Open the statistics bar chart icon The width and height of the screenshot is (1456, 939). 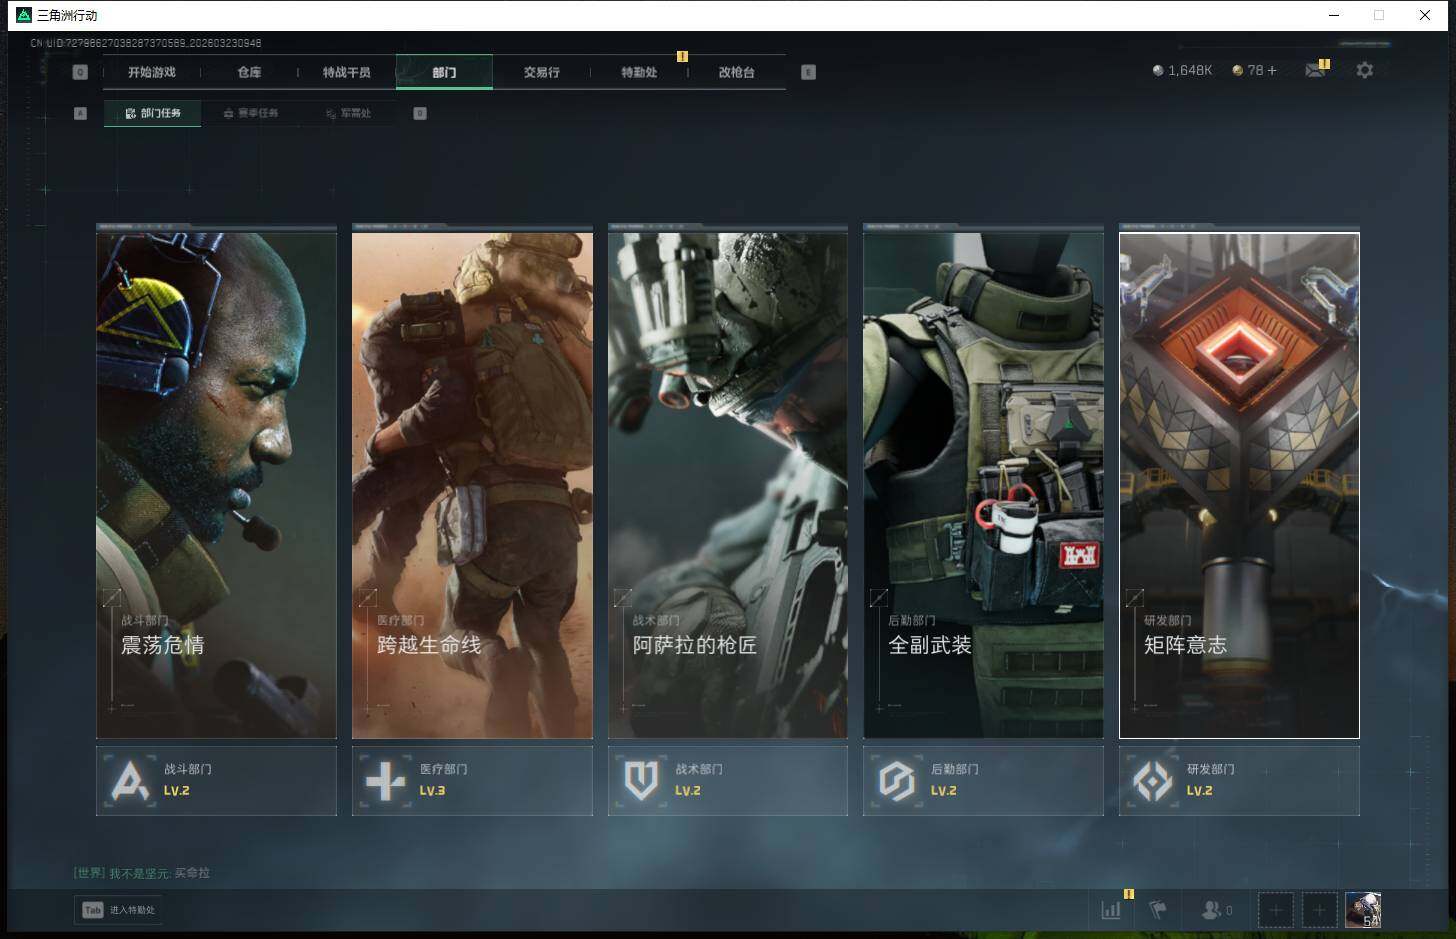pos(1111,910)
